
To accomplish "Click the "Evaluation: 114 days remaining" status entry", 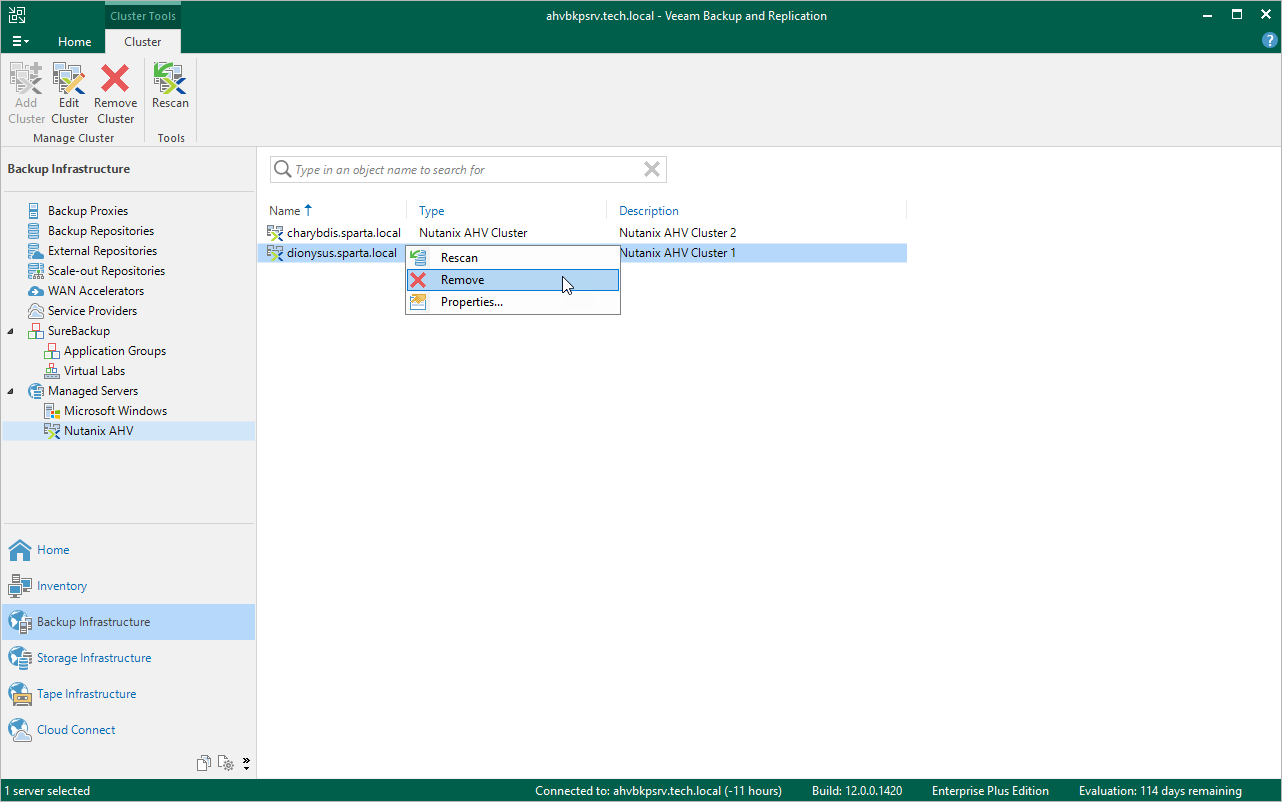I will coord(1160,791).
